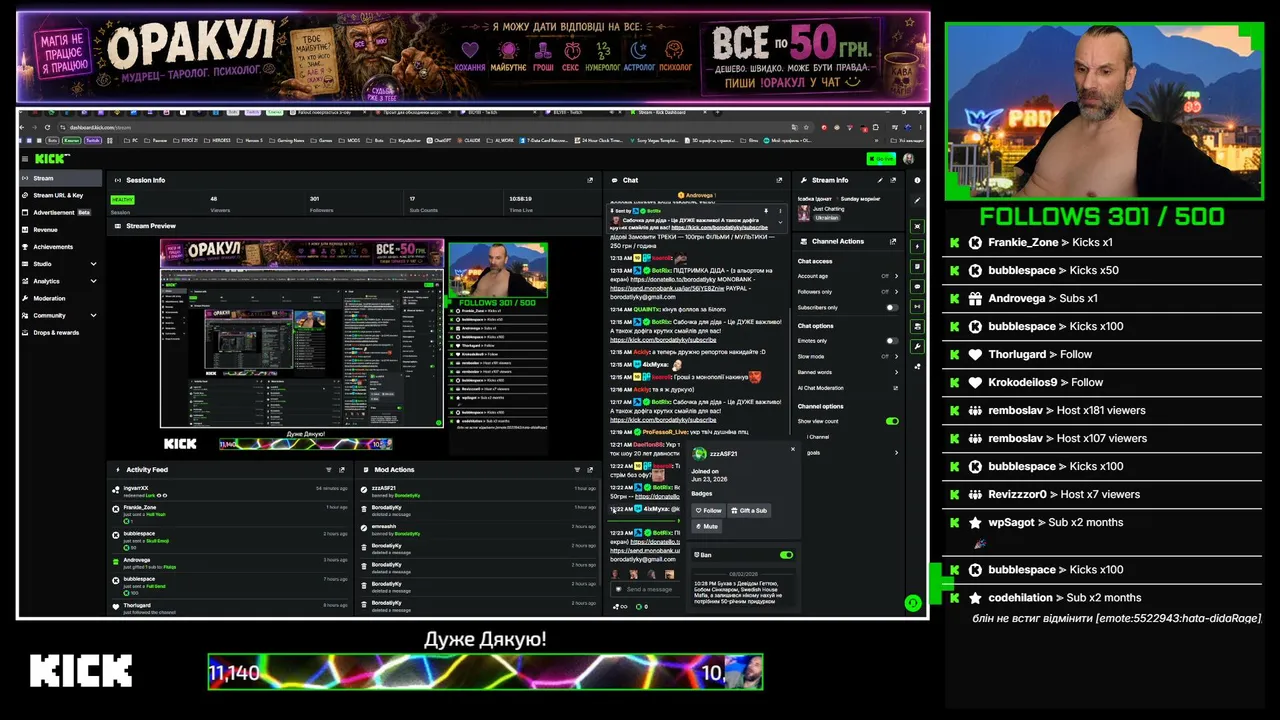
Task: Click Follow in the zzzASF21 user card
Action: (708, 510)
